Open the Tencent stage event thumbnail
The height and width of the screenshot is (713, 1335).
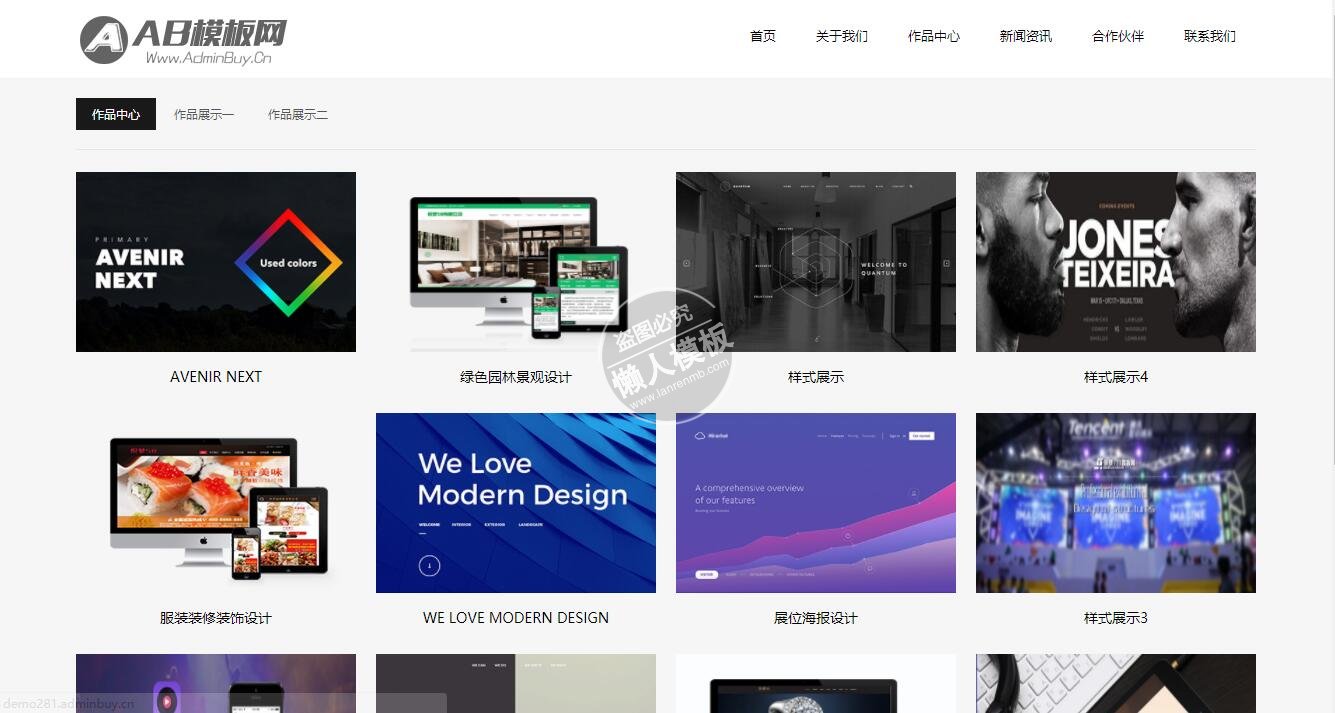coord(1116,503)
